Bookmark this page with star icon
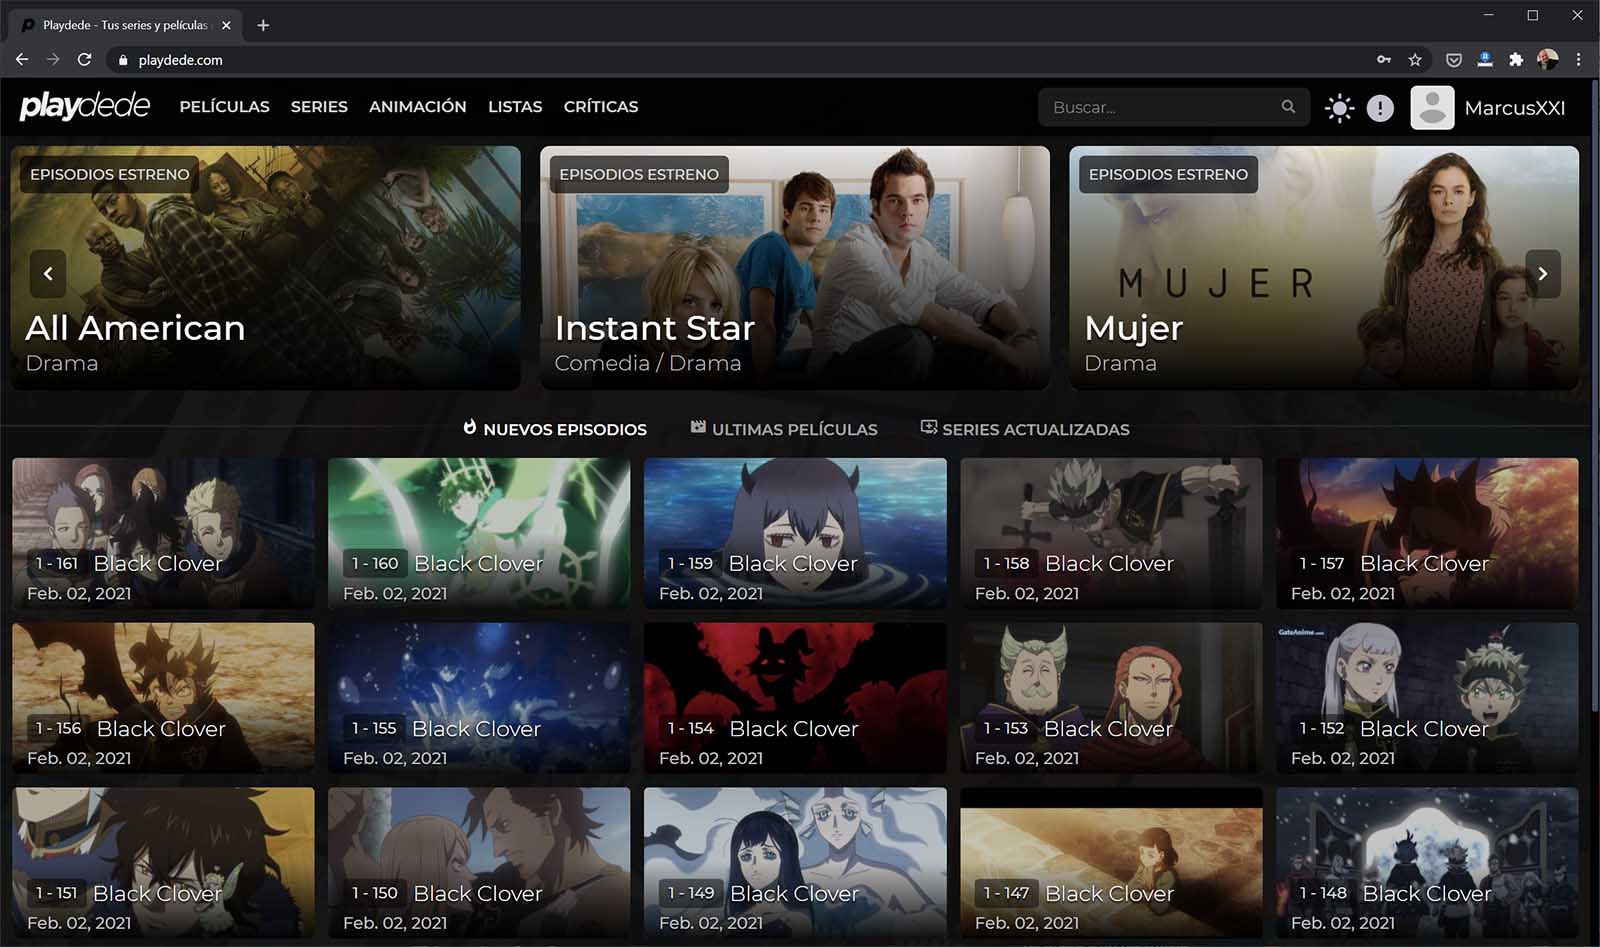Image resolution: width=1600 pixels, height=947 pixels. [x=1415, y=60]
